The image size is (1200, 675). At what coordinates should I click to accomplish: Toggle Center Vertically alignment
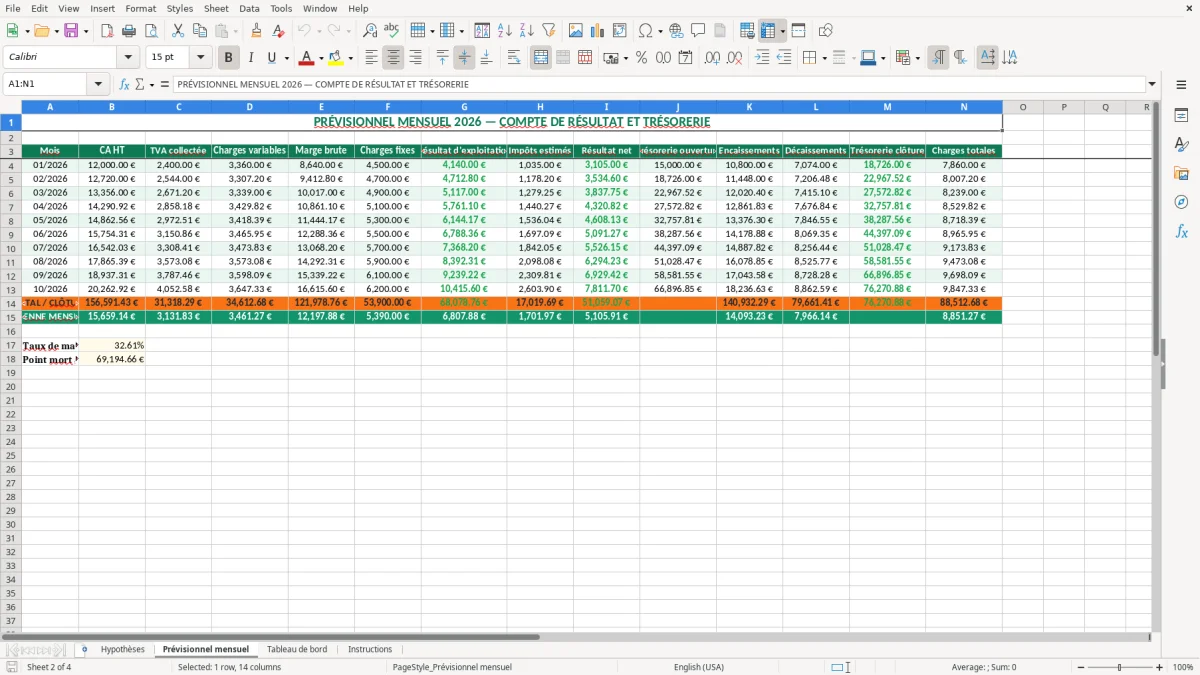(x=464, y=58)
